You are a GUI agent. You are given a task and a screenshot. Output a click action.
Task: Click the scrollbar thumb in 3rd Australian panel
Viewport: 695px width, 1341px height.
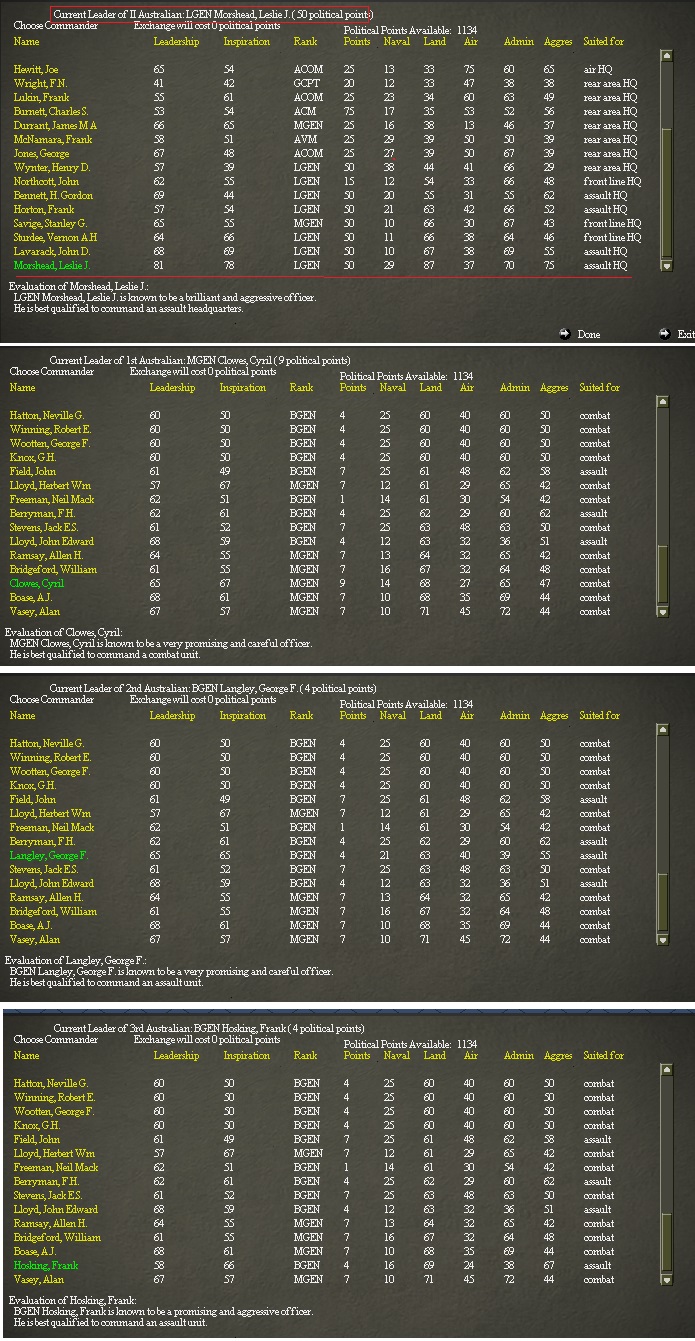(x=666, y=1242)
